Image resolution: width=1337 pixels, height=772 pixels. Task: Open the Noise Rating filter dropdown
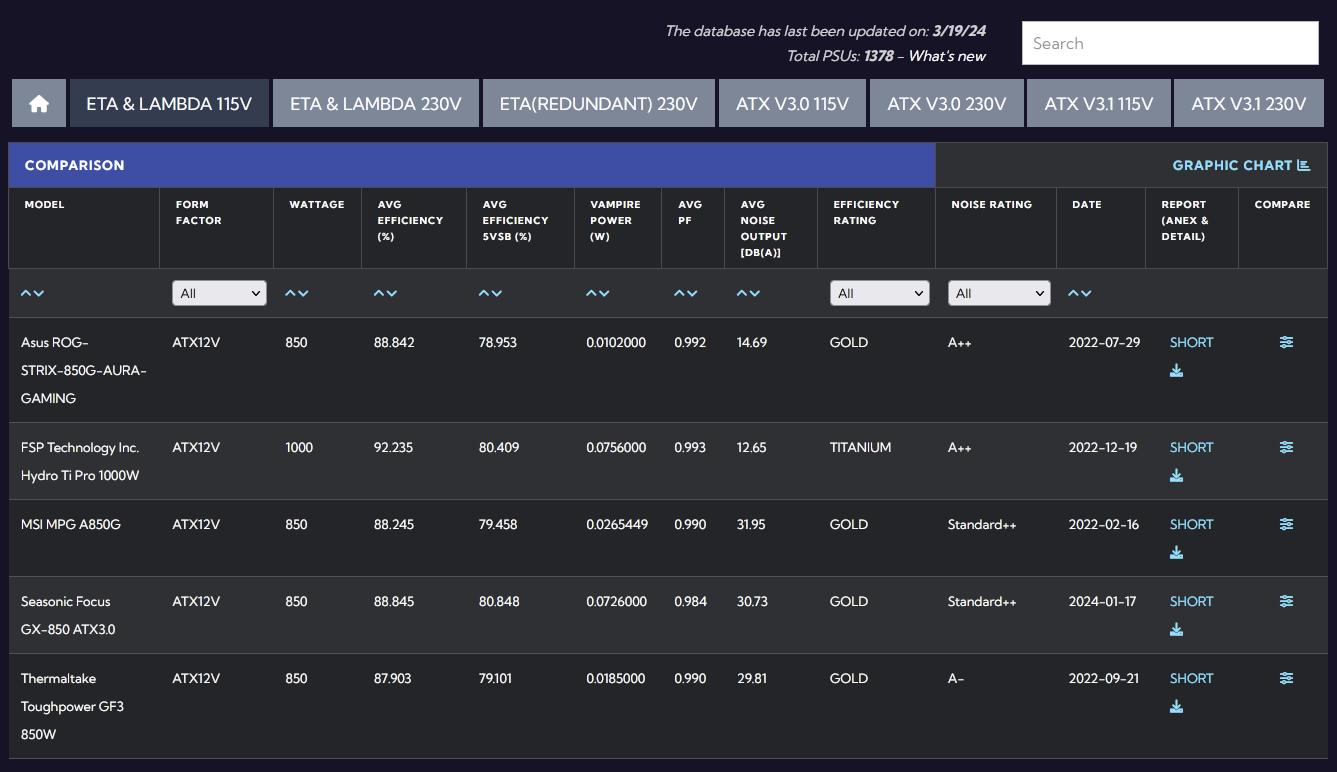[x=999, y=293]
